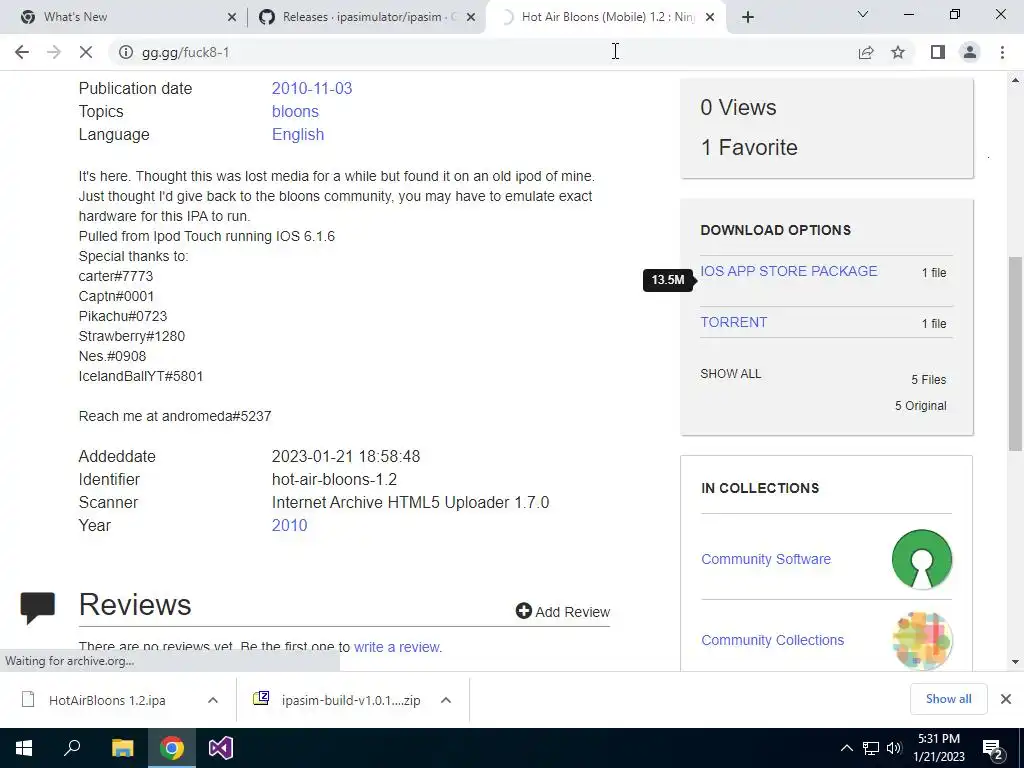
Task: Open the Community Collections link
Action: point(772,640)
